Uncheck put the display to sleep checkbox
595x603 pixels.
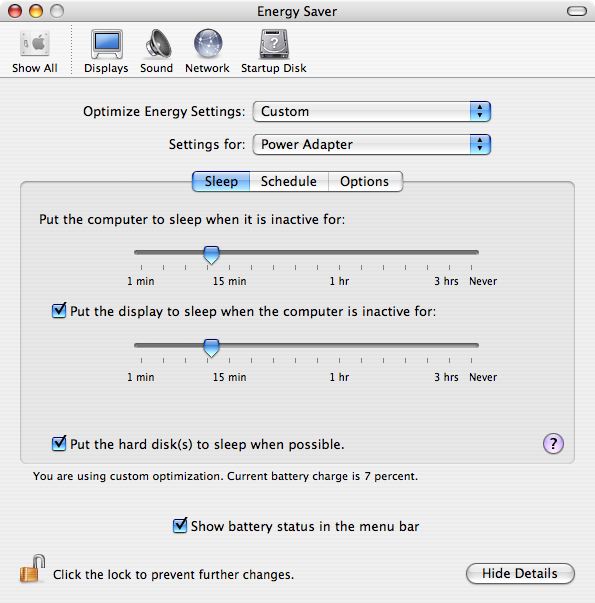point(59,310)
